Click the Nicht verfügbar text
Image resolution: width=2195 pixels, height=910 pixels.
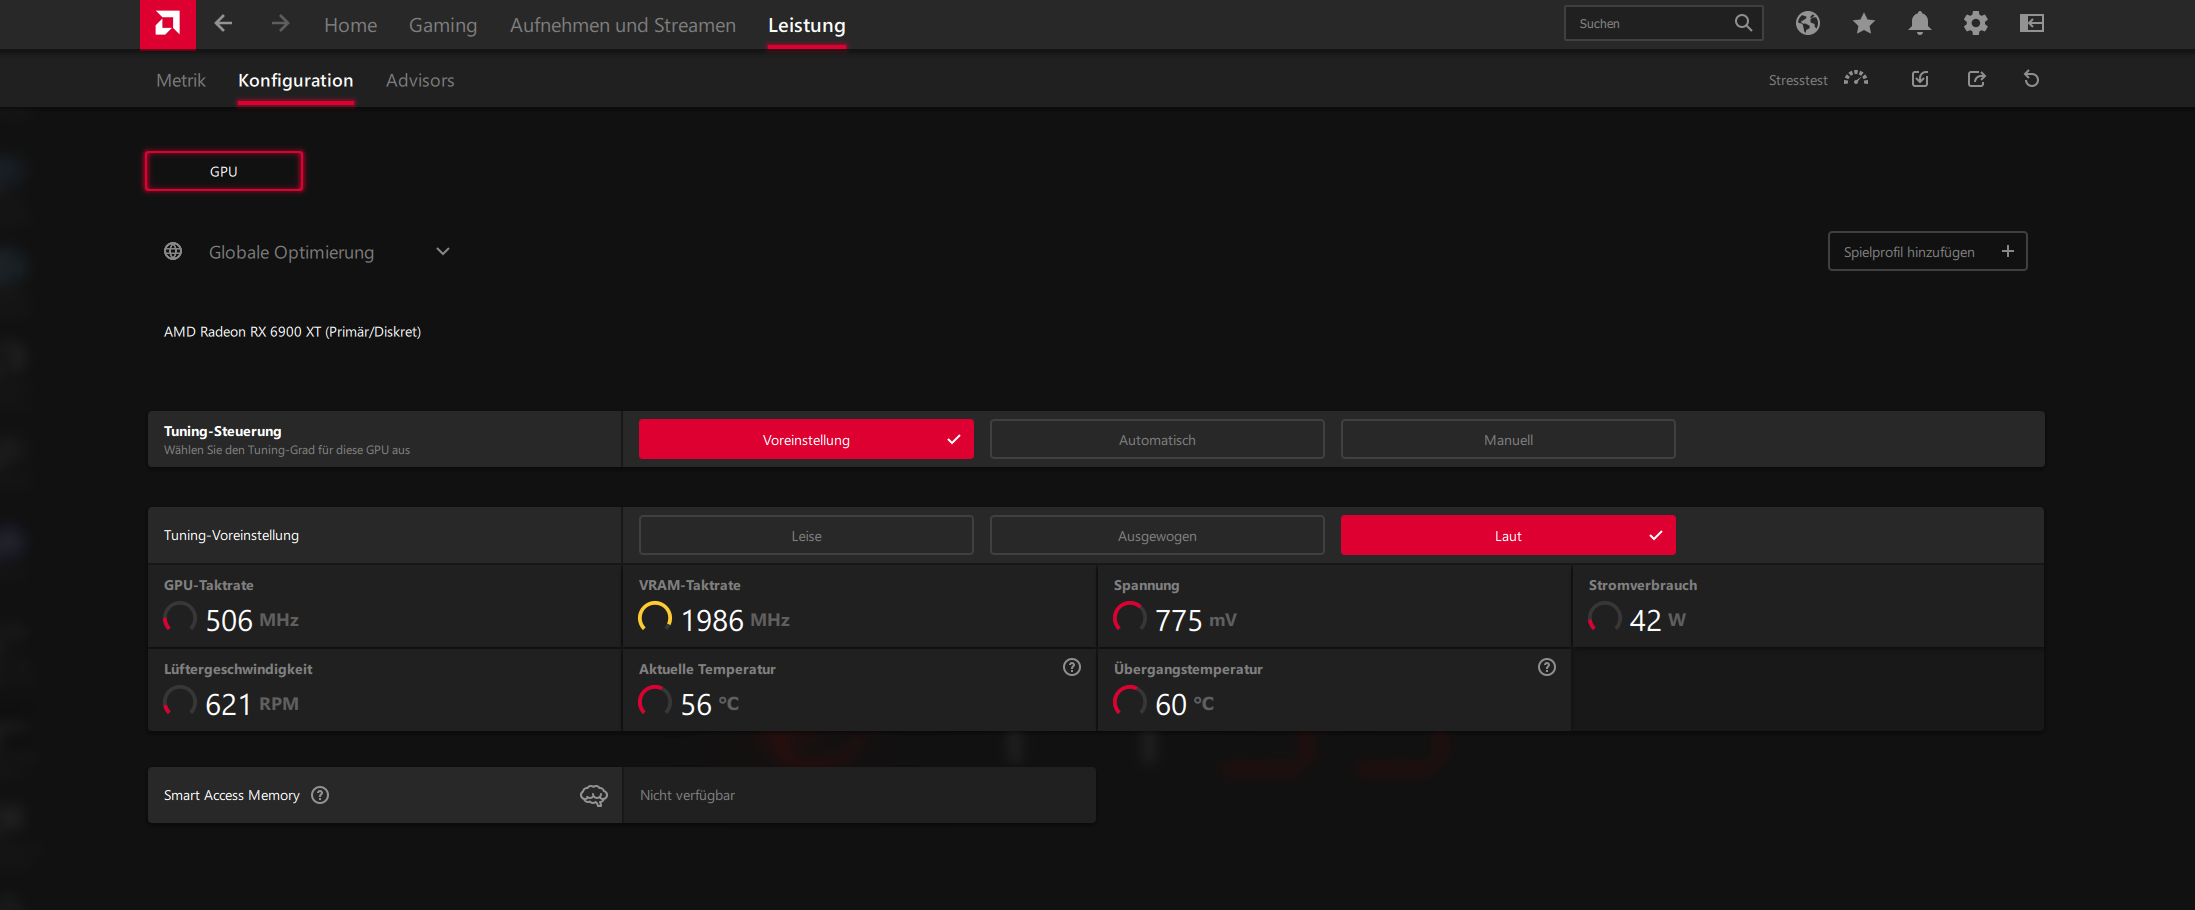click(x=687, y=795)
